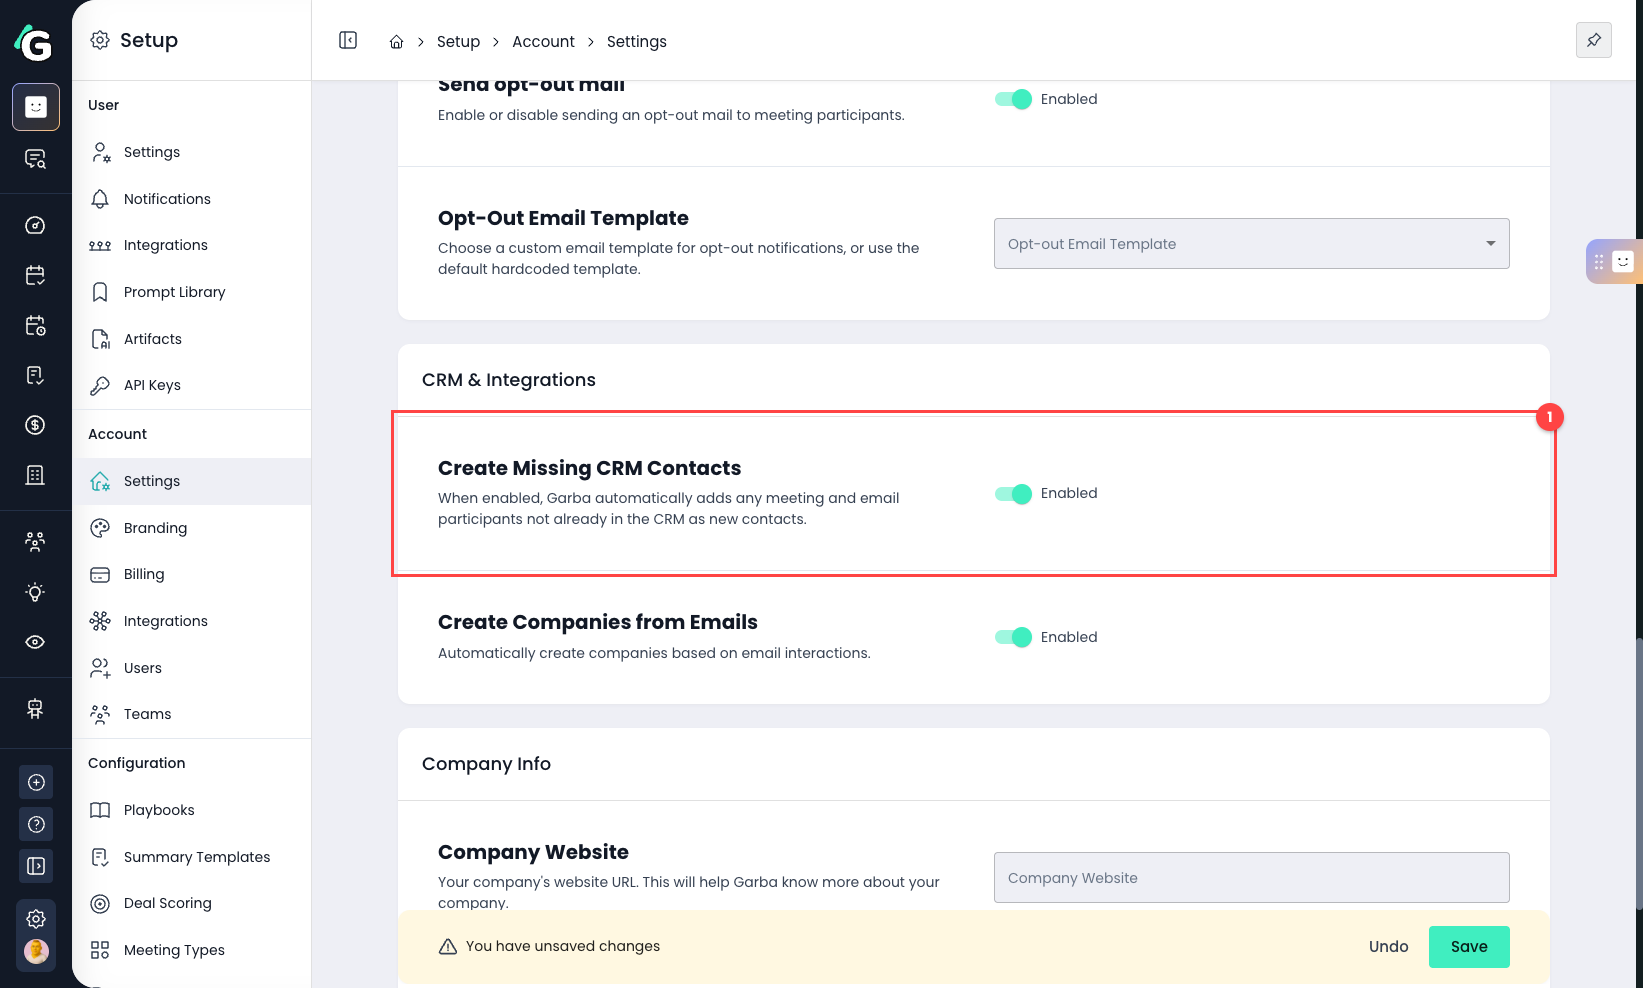
Task: Click the Settings breadcrumb link
Action: [x=636, y=42]
